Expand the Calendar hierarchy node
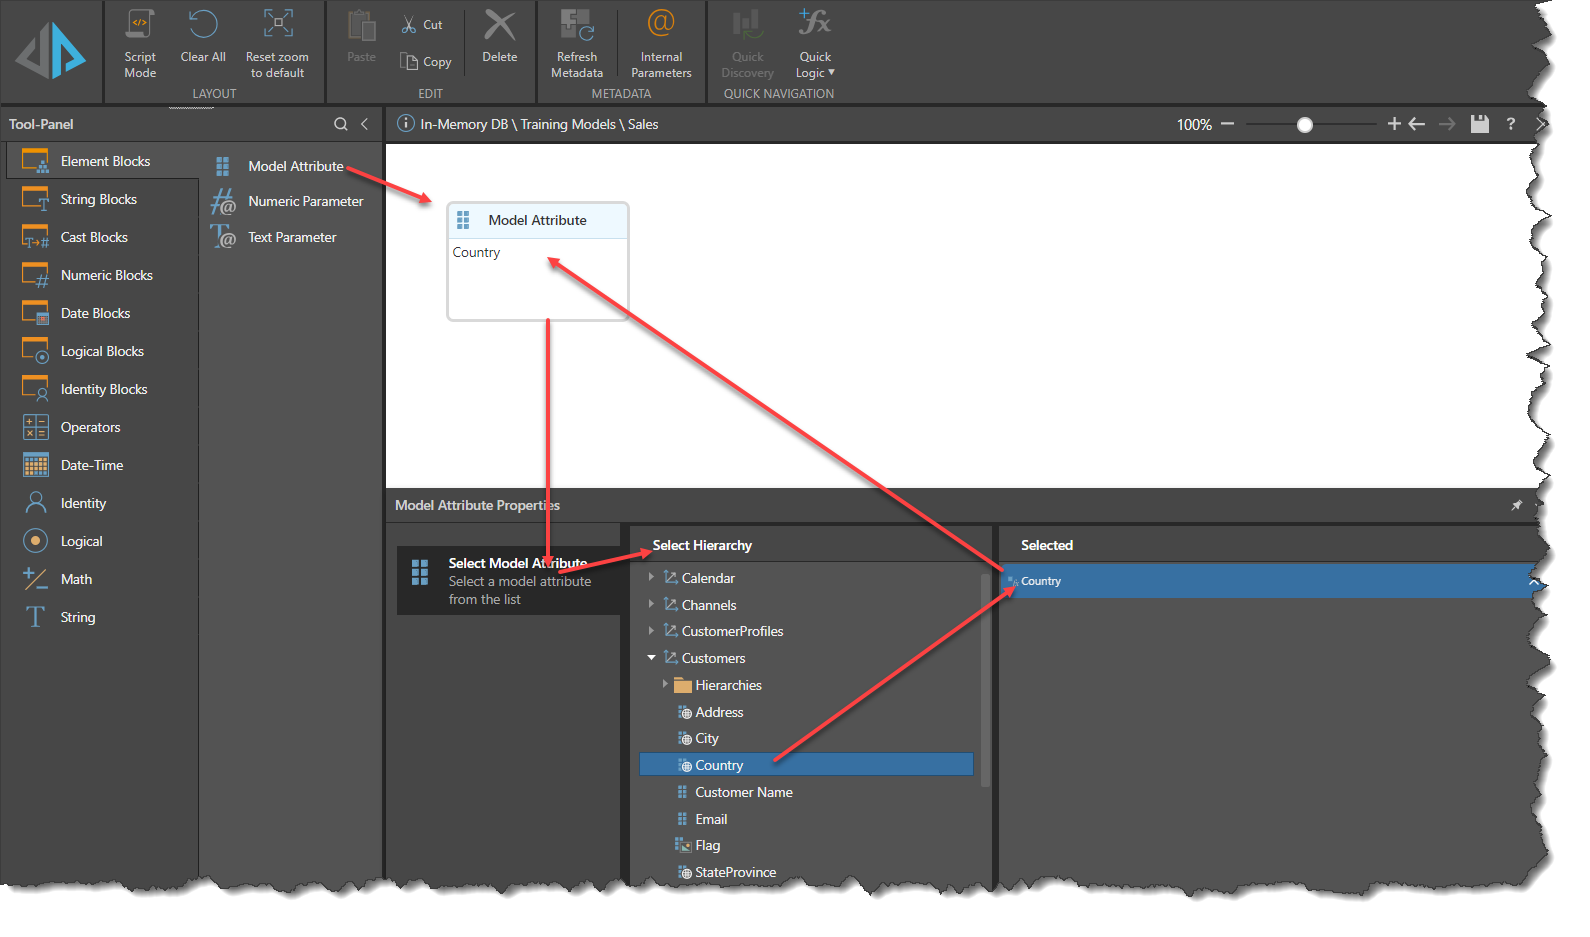The height and width of the screenshot is (937, 1590). pos(651,578)
